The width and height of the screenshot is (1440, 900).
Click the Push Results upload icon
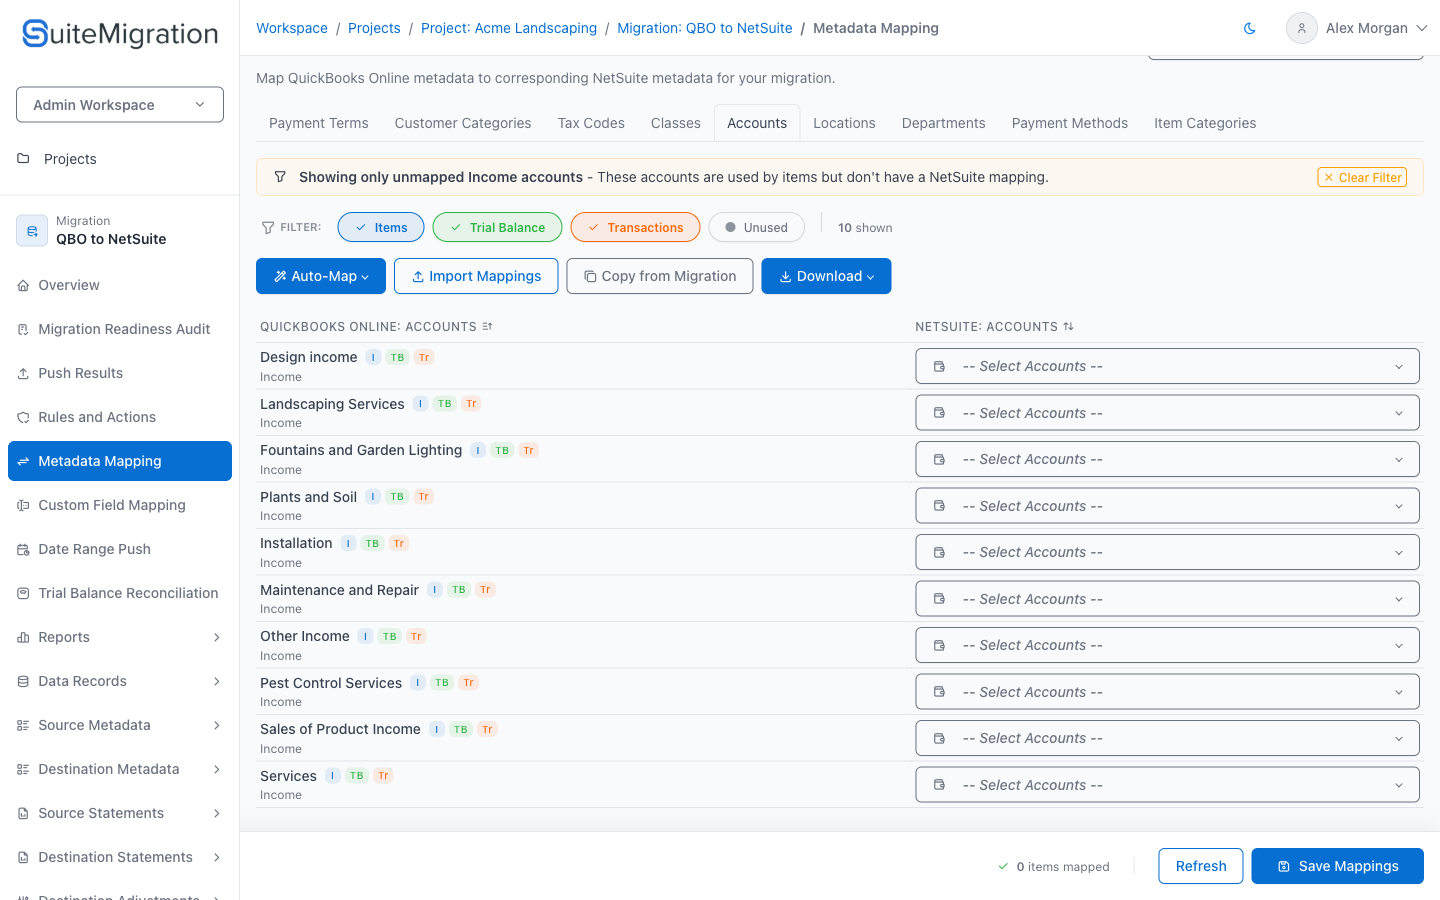23,373
